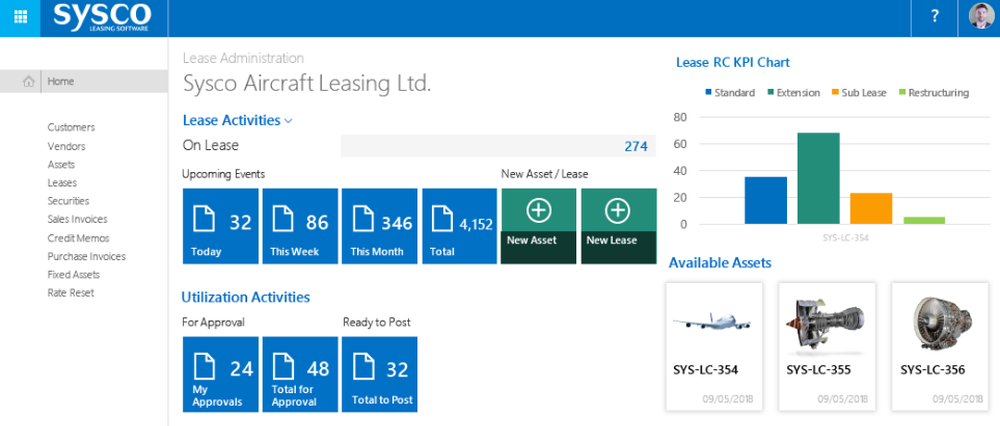Open Credit Memos from the sidebar
1000x426 pixels.
click(78, 238)
